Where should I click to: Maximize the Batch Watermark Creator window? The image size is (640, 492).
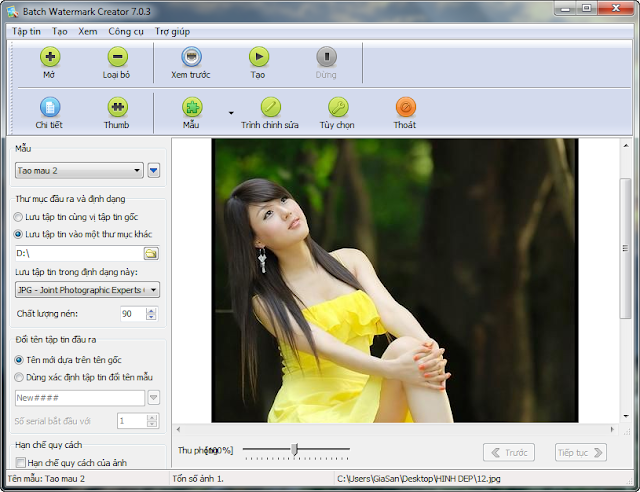tap(586, 9)
